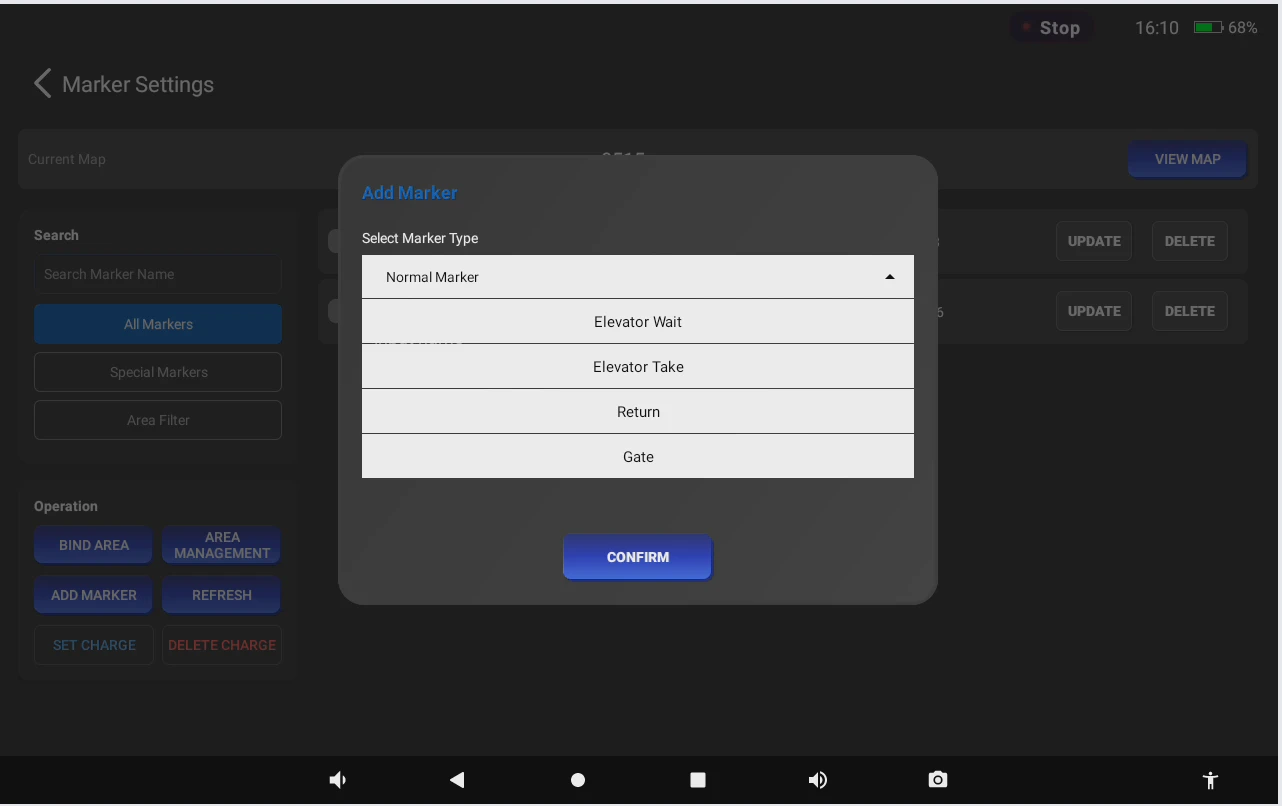Choose Return marker type
This screenshot has height=806, width=1282.
point(638,412)
